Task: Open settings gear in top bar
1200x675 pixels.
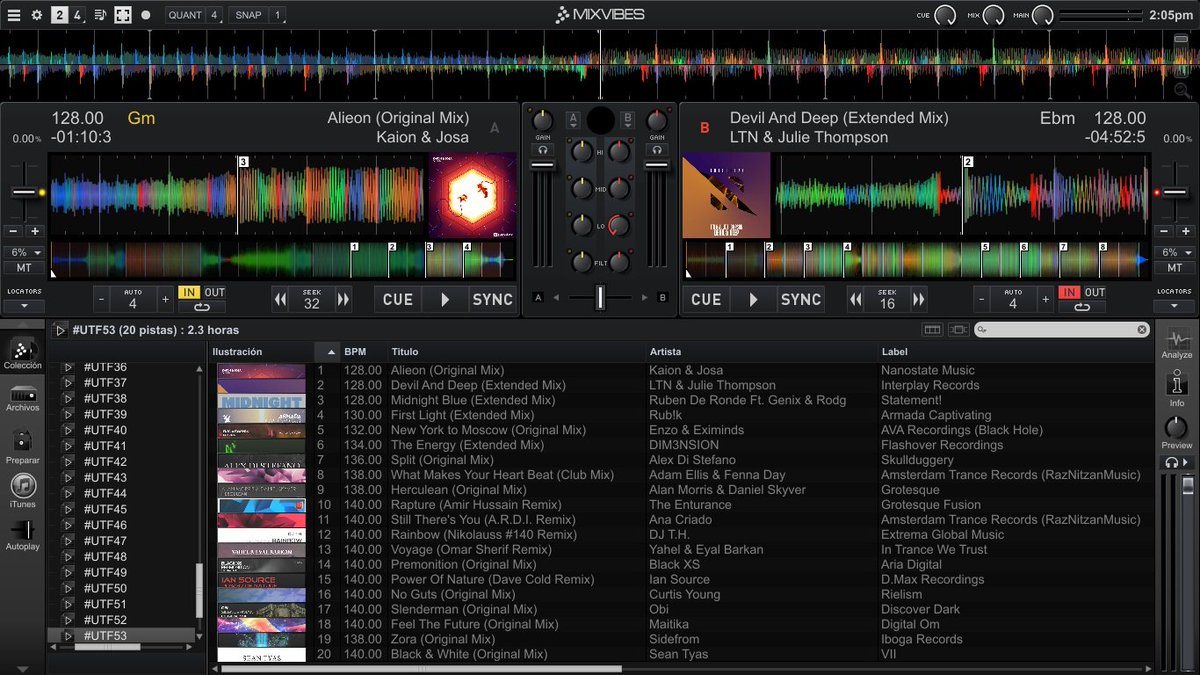Action: (37, 15)
